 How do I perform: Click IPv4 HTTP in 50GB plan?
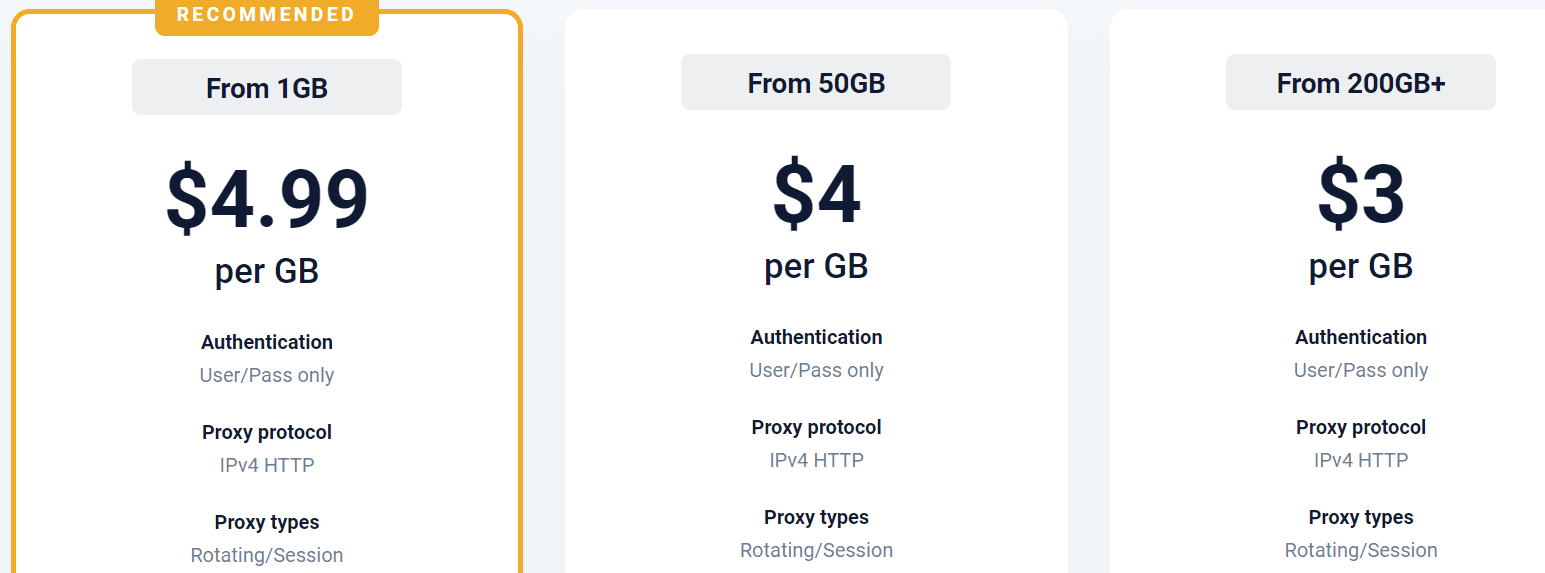pos(816,460)
